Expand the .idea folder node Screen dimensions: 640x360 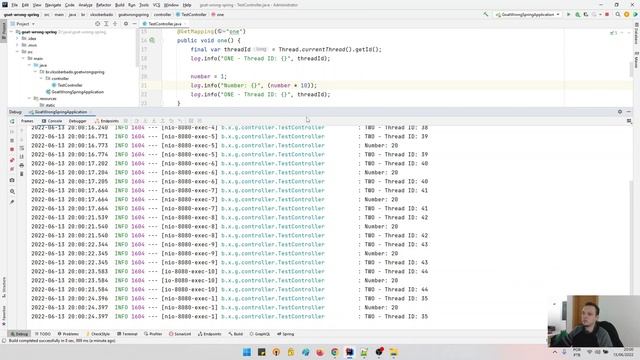18,38
